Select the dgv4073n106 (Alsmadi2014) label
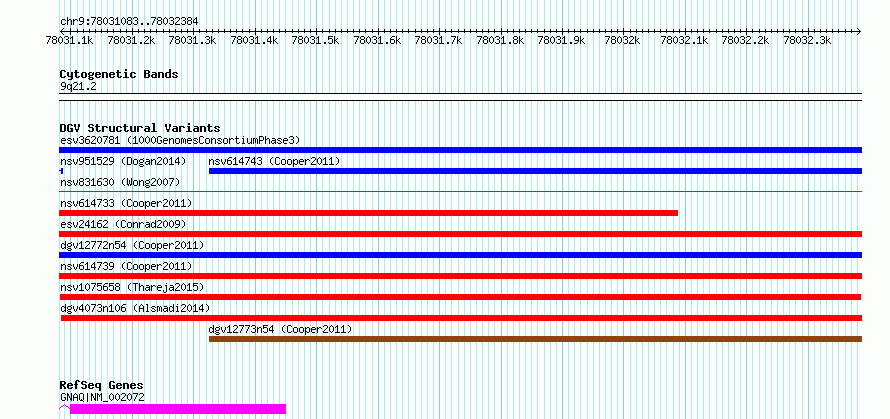The image size is (890, 419). [x=135, y=308]
